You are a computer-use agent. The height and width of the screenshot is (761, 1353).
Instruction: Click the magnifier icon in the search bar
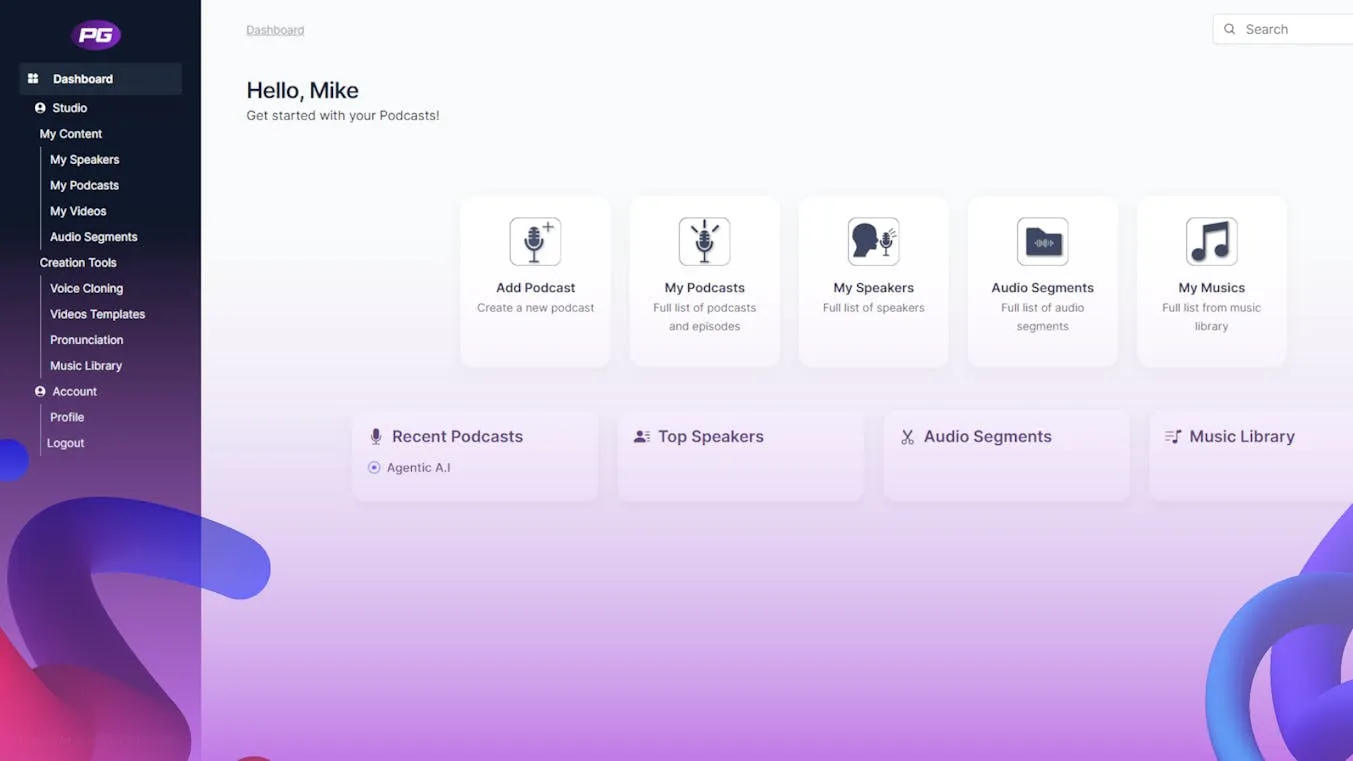point(1230,29)
